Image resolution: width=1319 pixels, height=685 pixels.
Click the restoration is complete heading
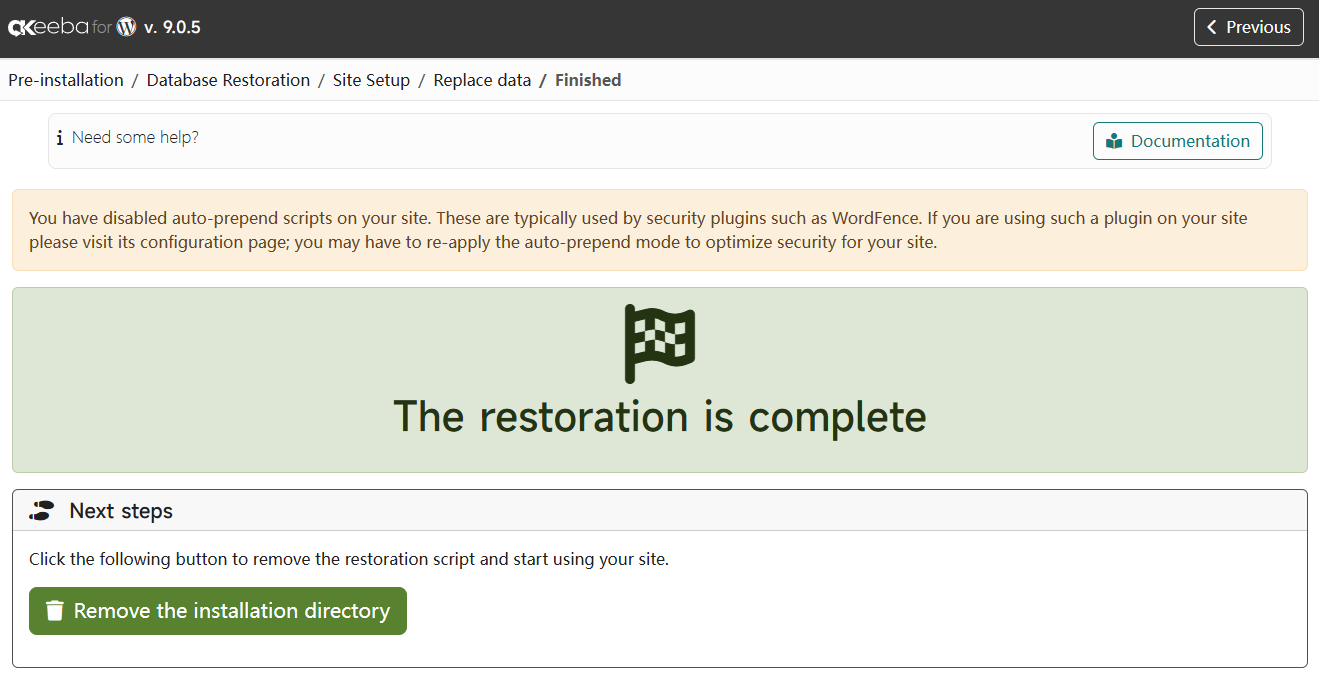(659, 417)
